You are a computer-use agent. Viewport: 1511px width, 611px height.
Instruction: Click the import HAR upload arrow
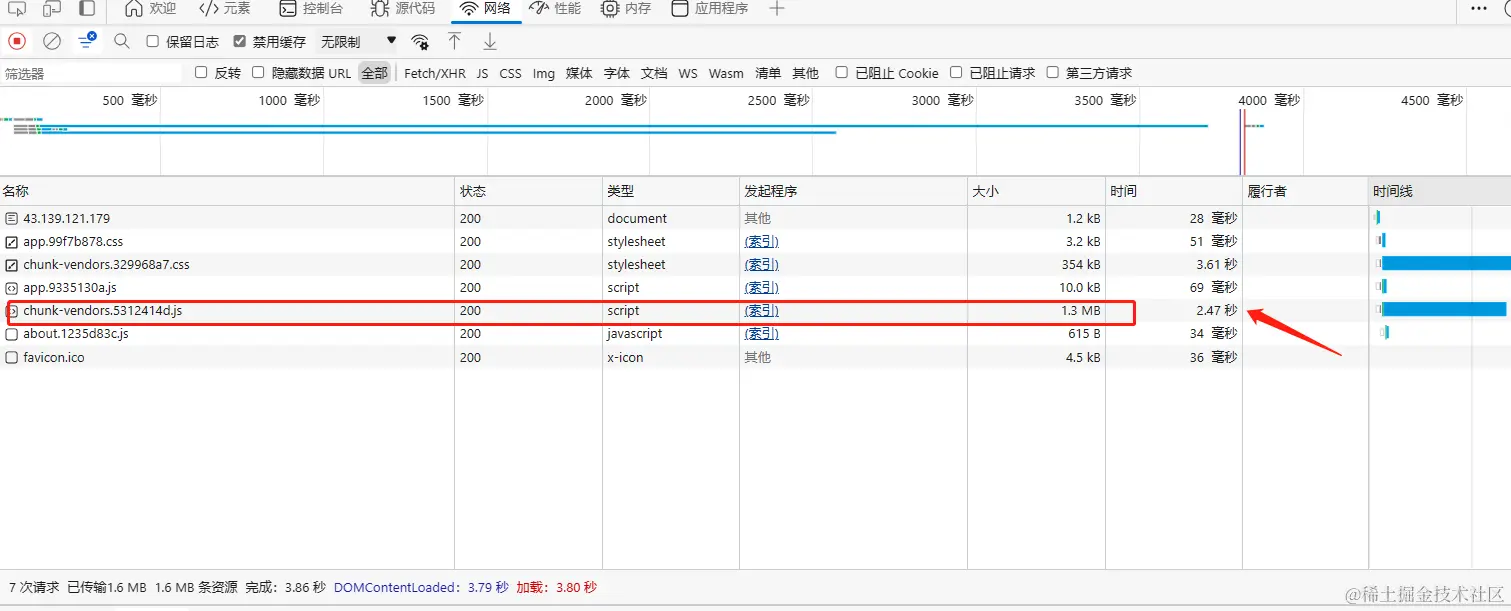click(454, 41)
